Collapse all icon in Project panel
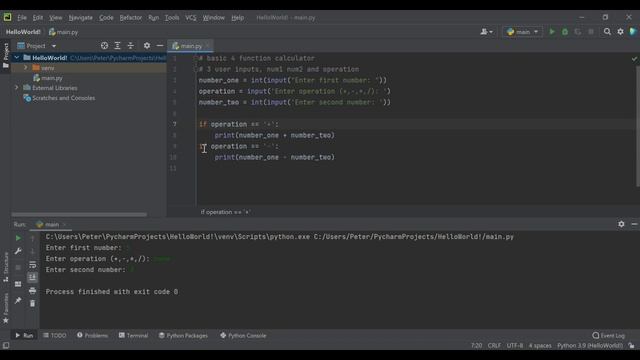The image size is (640, 360). (x=131, y=46)
